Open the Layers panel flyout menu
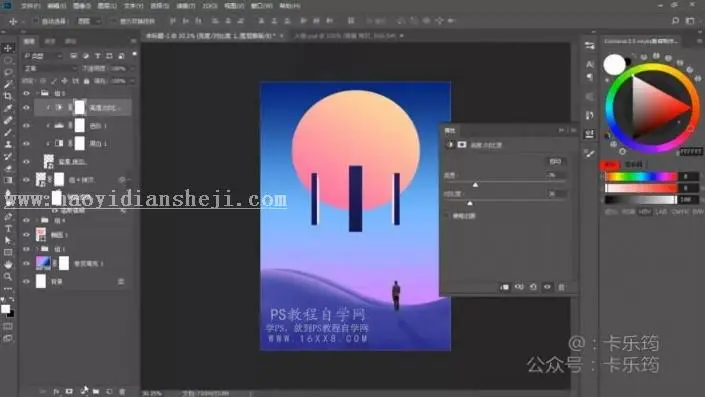 point(134,41)
